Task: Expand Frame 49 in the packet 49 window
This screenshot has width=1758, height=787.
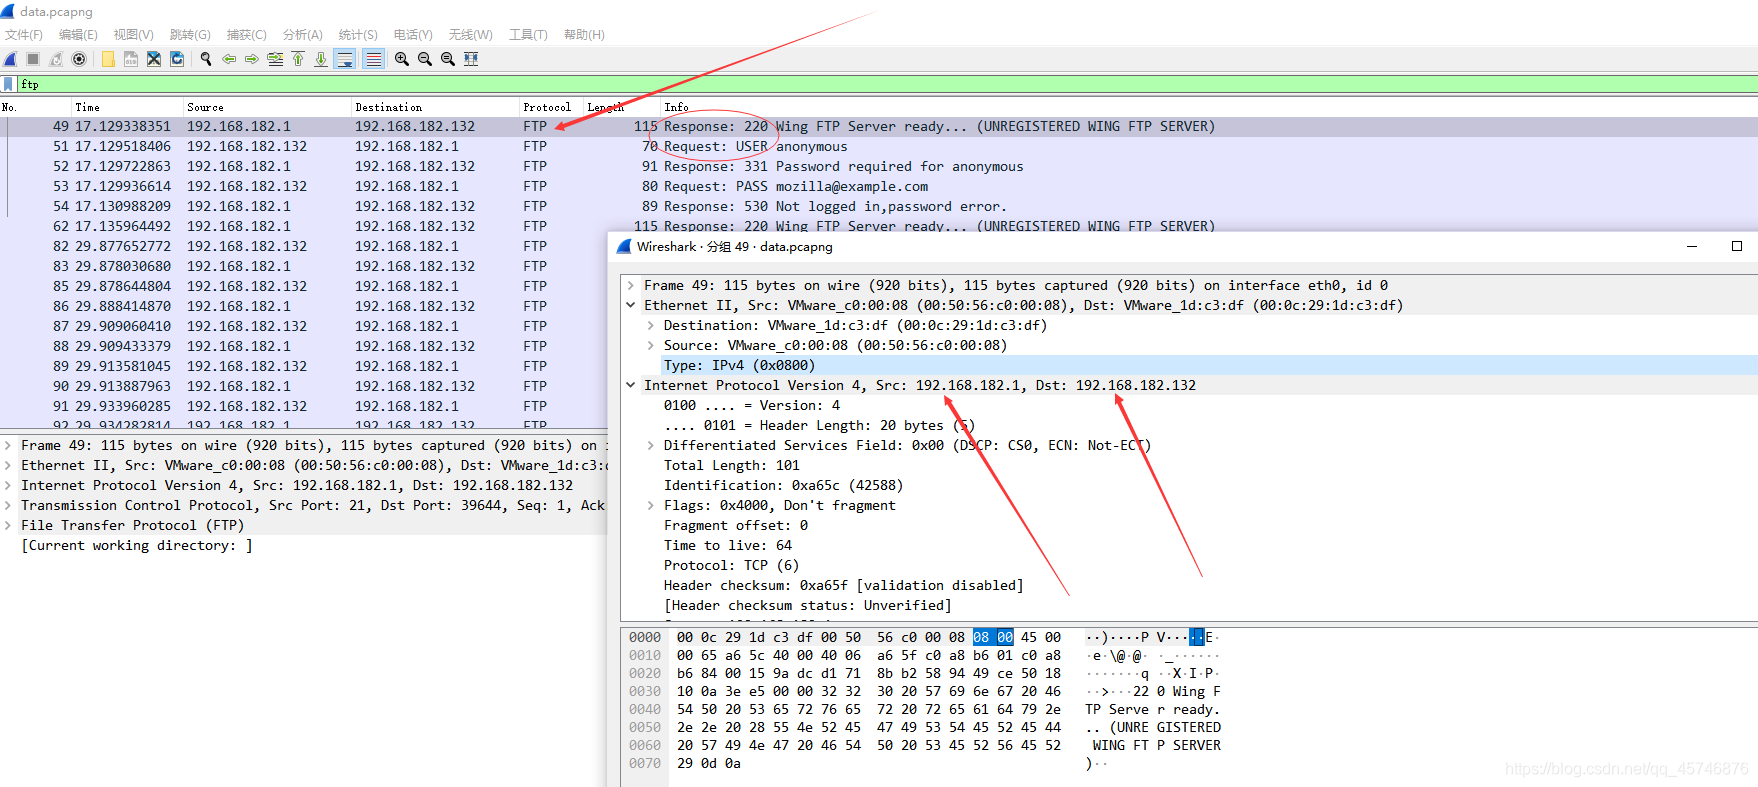Action: click(631, 286)
